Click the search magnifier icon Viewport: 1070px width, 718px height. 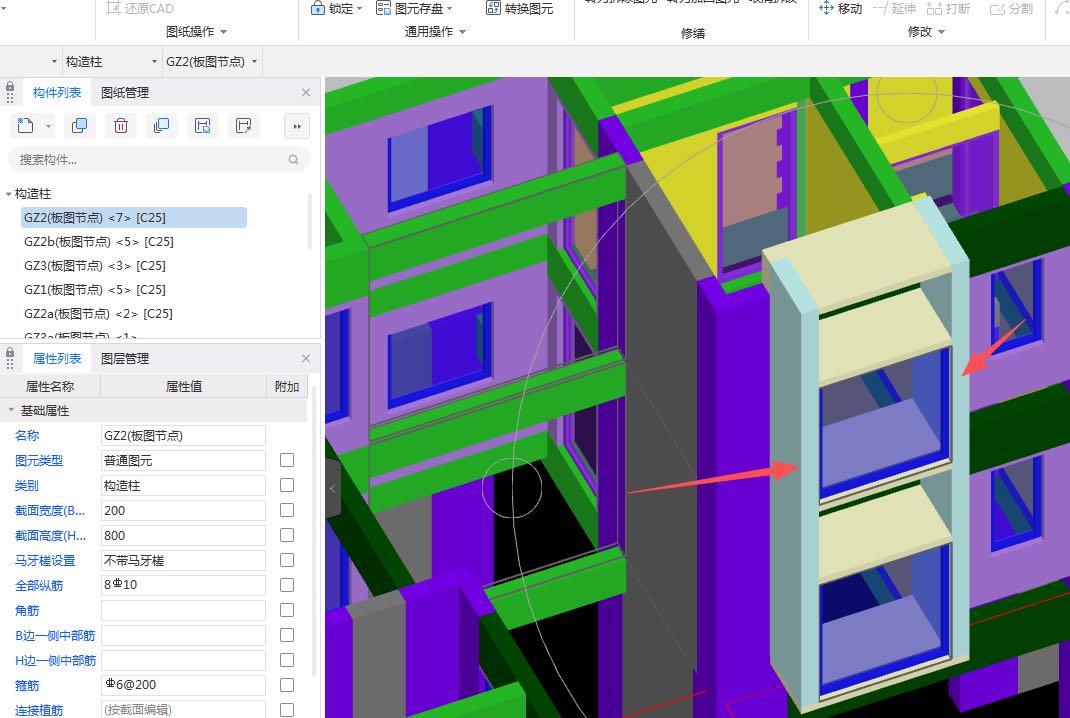[x=293, y=160]
